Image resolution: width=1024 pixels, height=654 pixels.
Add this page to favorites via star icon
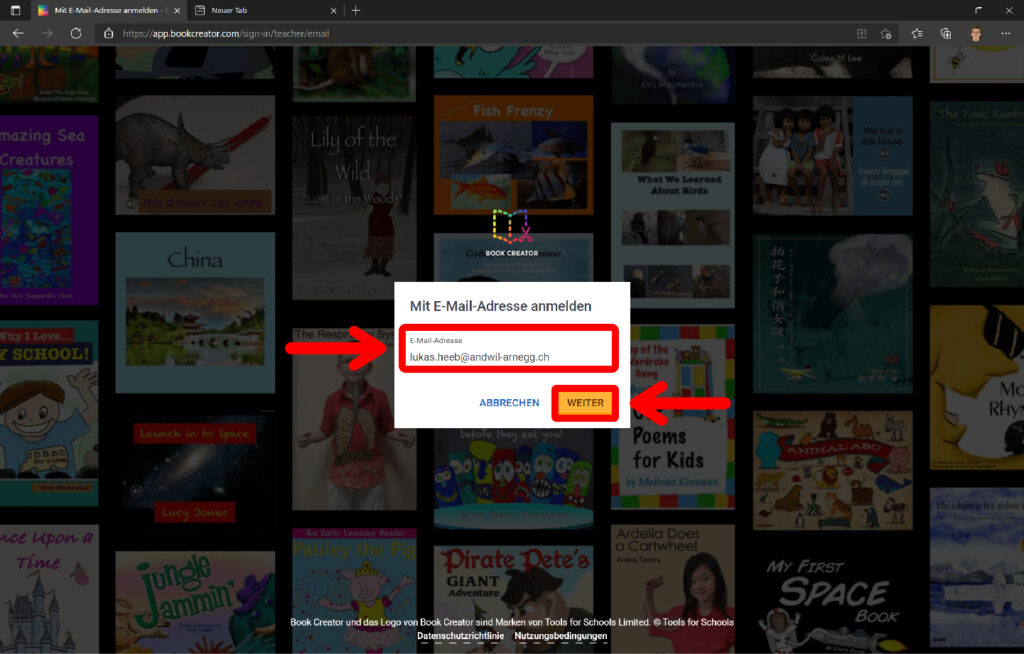(885, 33)
